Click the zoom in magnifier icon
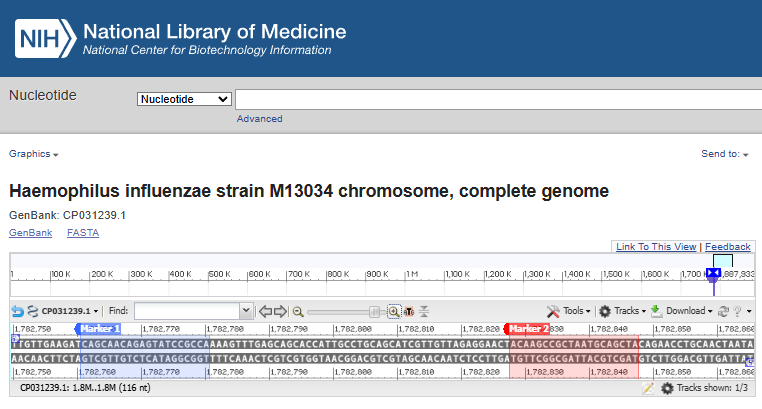 point(394,311)
